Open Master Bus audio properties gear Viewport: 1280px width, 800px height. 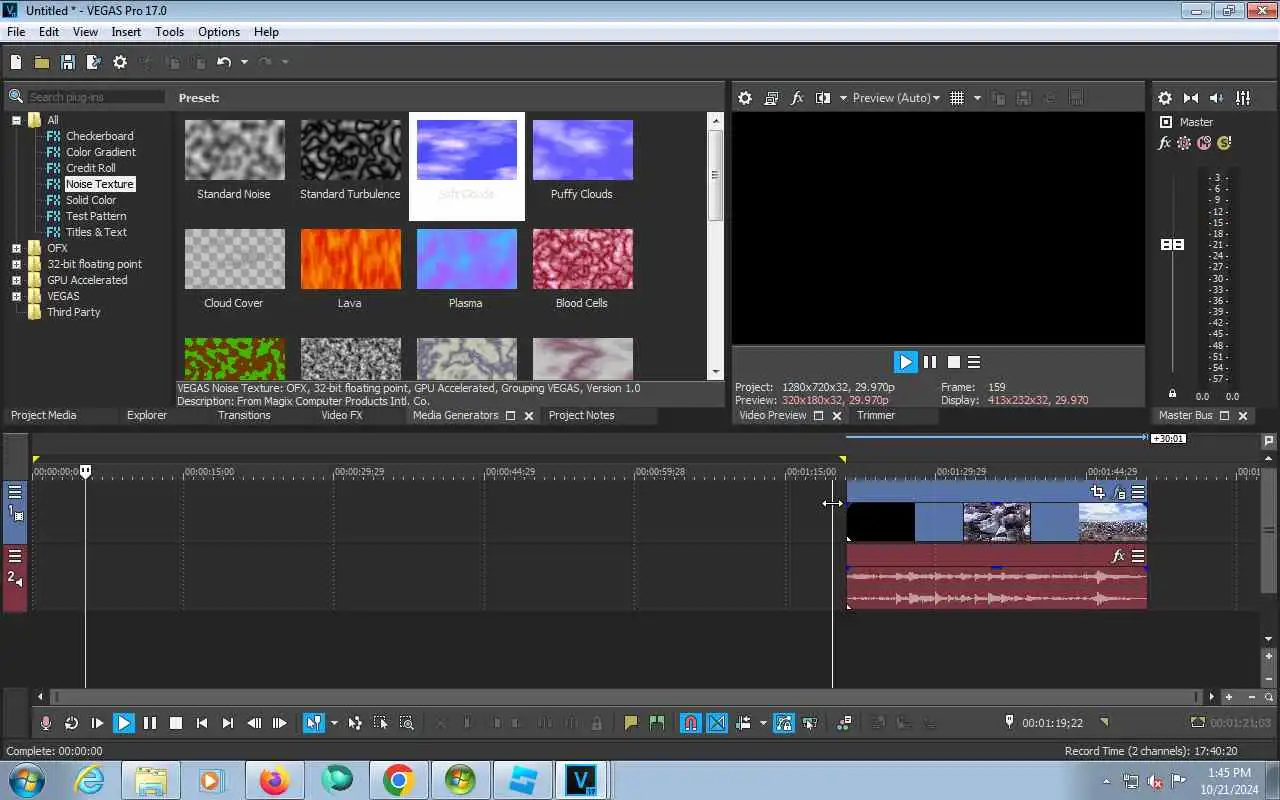click(1165, 98)
